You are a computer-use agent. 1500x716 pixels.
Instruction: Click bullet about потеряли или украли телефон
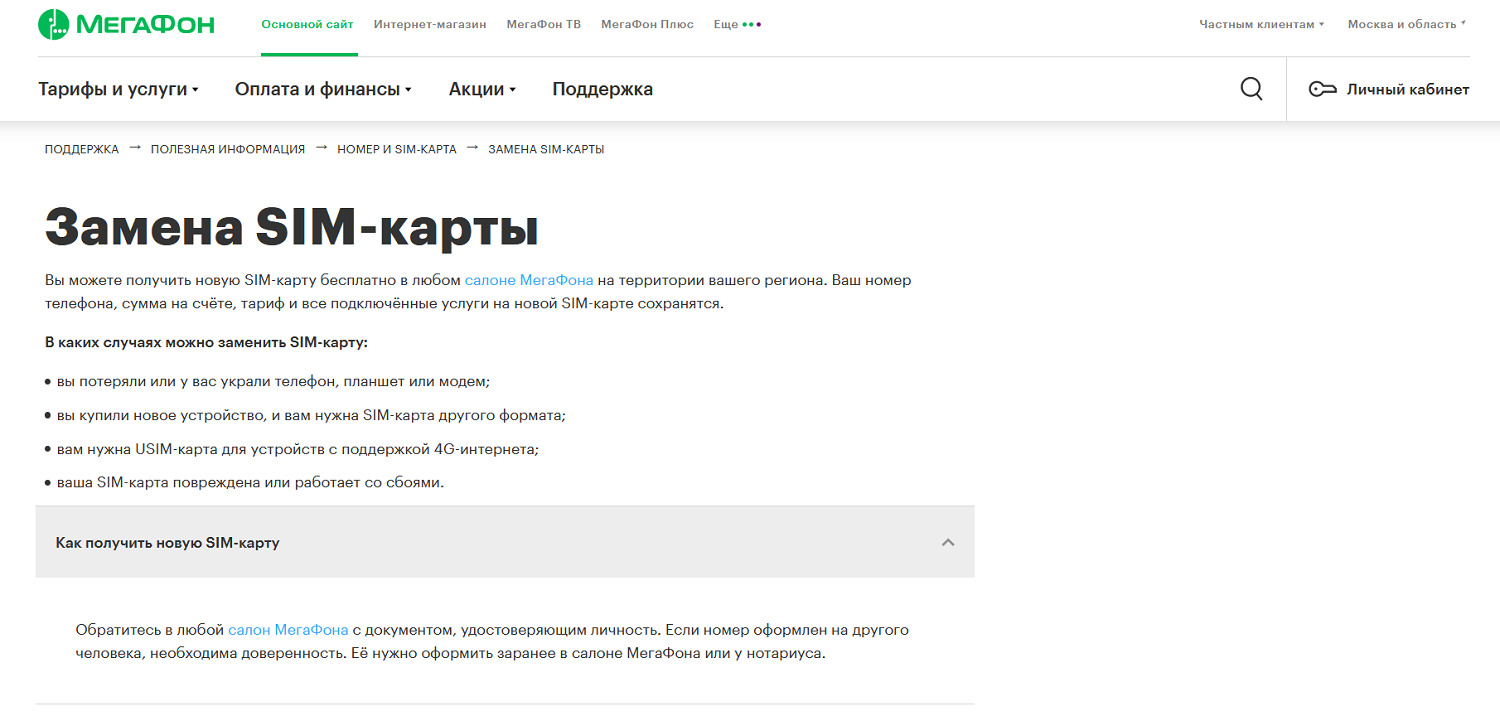pyautogui.click(x=267, y=382)
